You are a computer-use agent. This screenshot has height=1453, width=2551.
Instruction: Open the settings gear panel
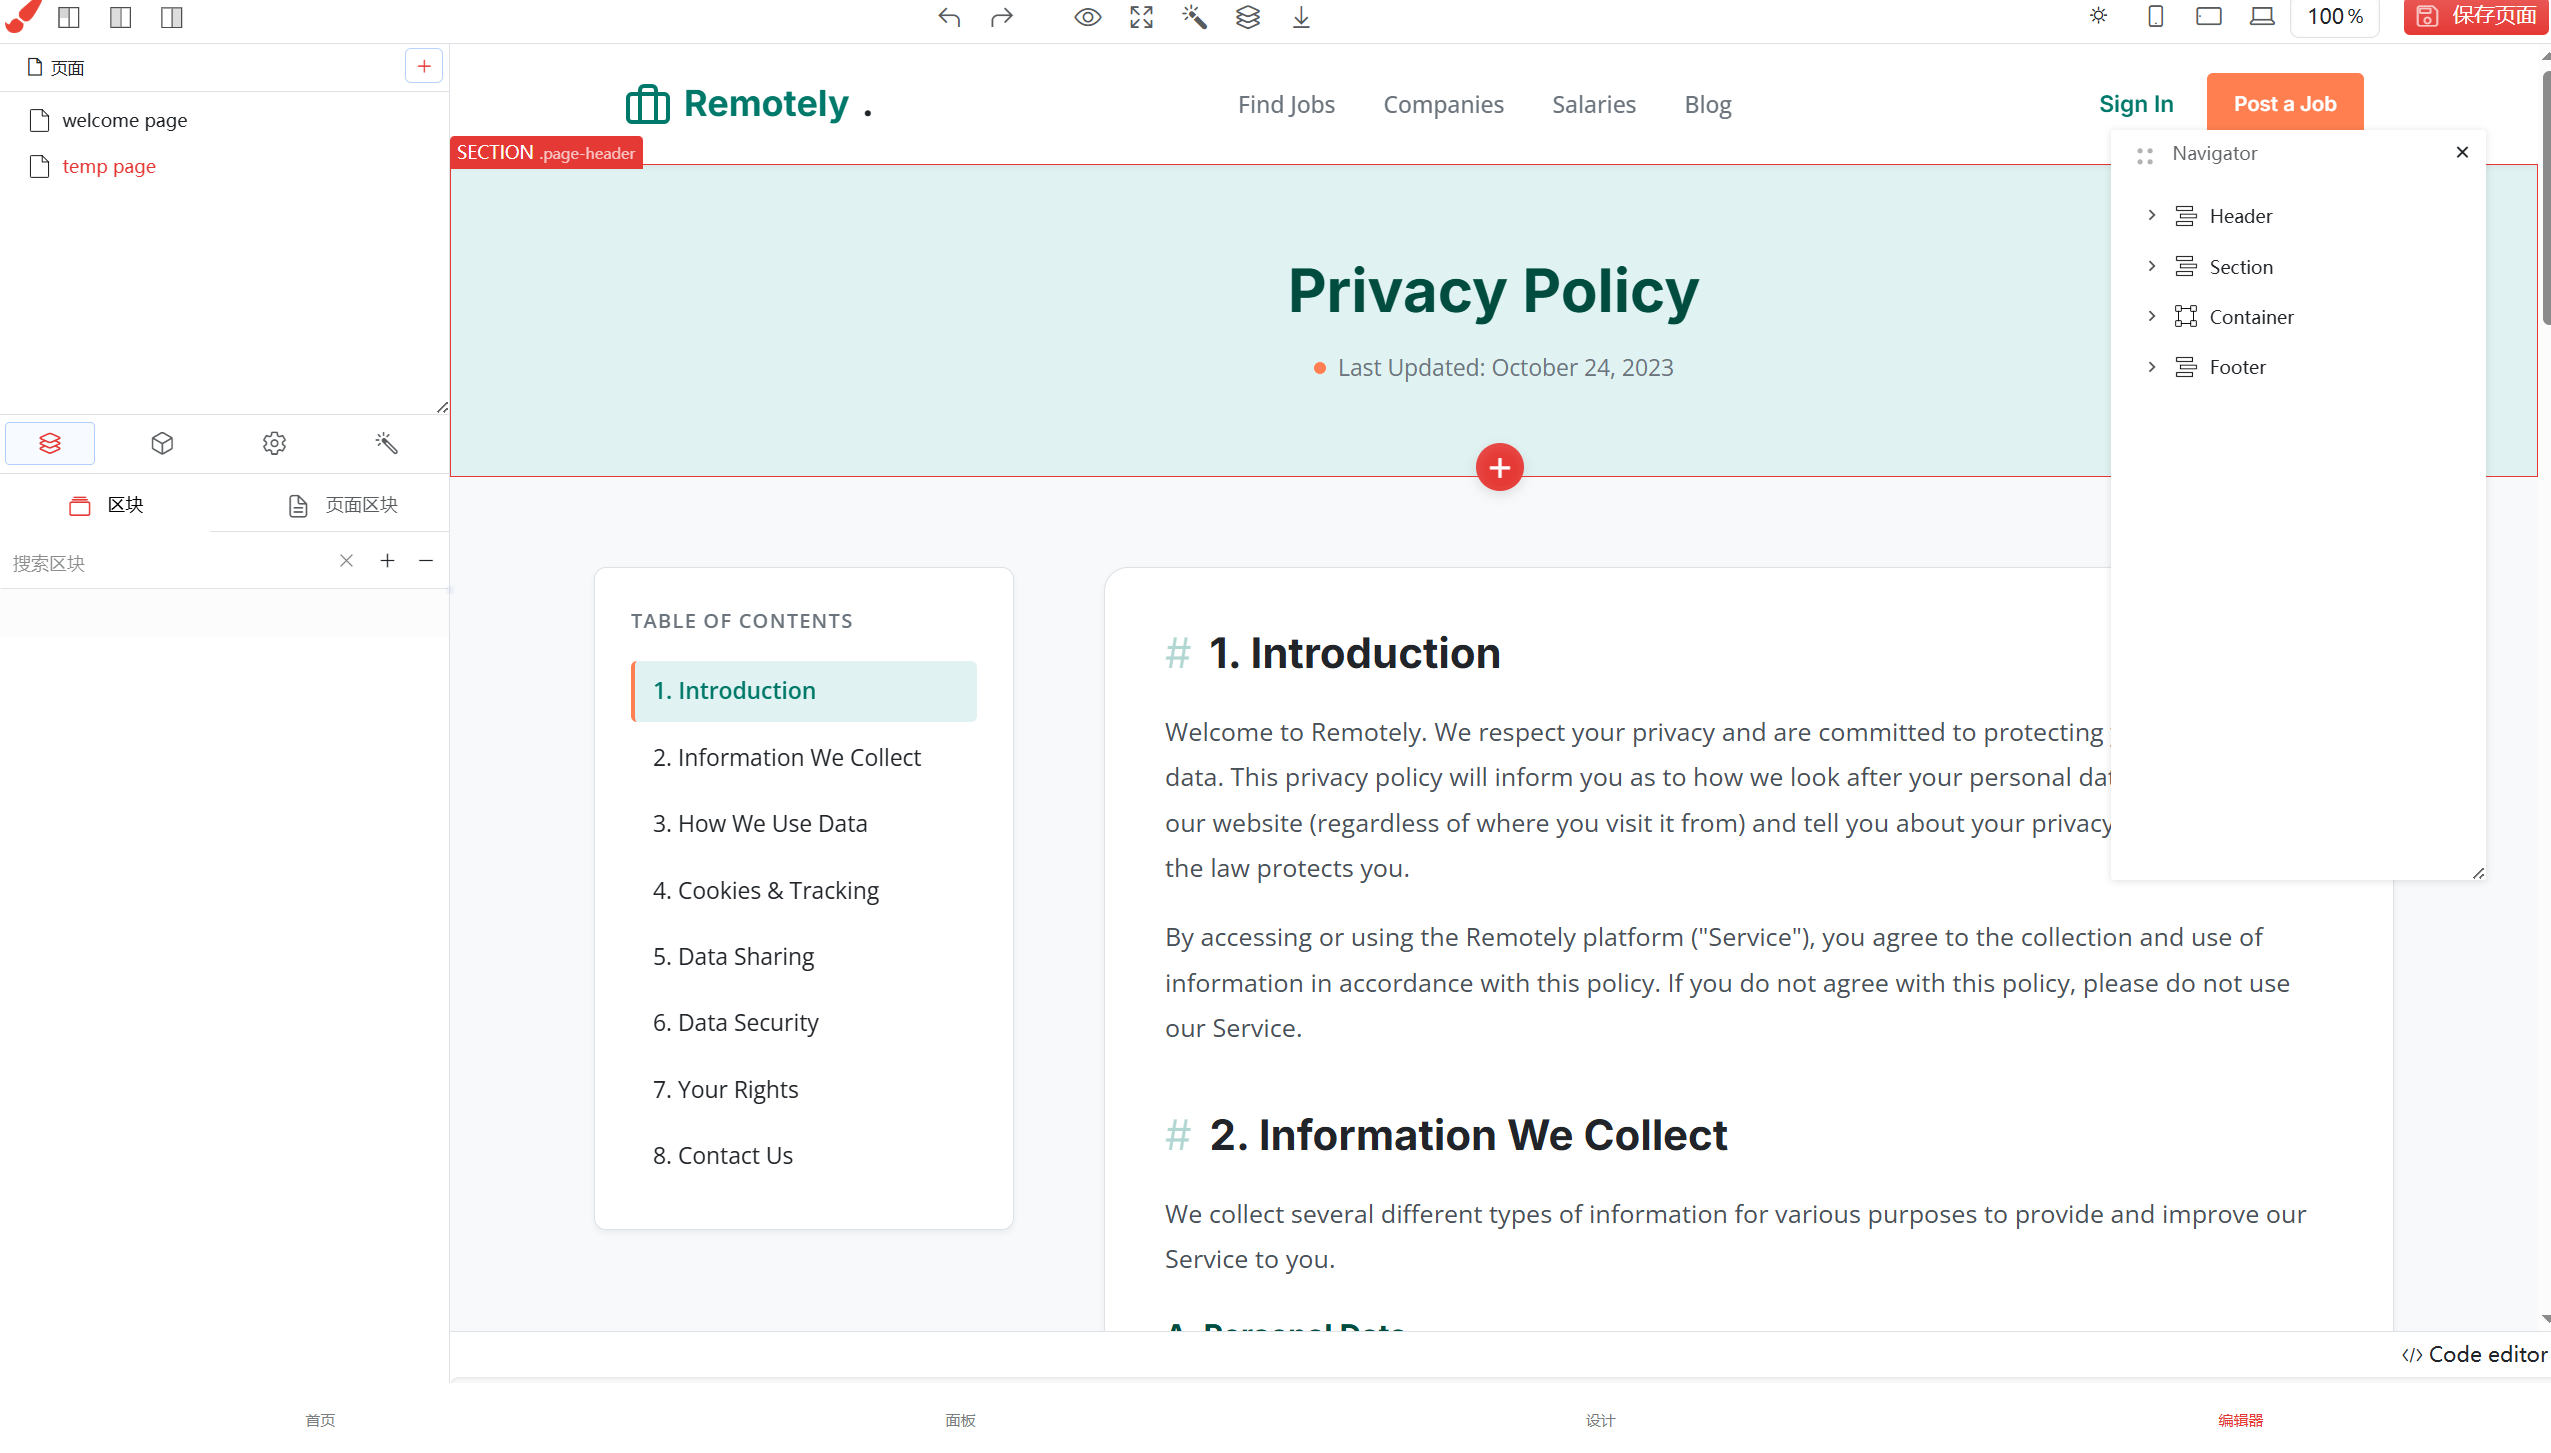274,443
